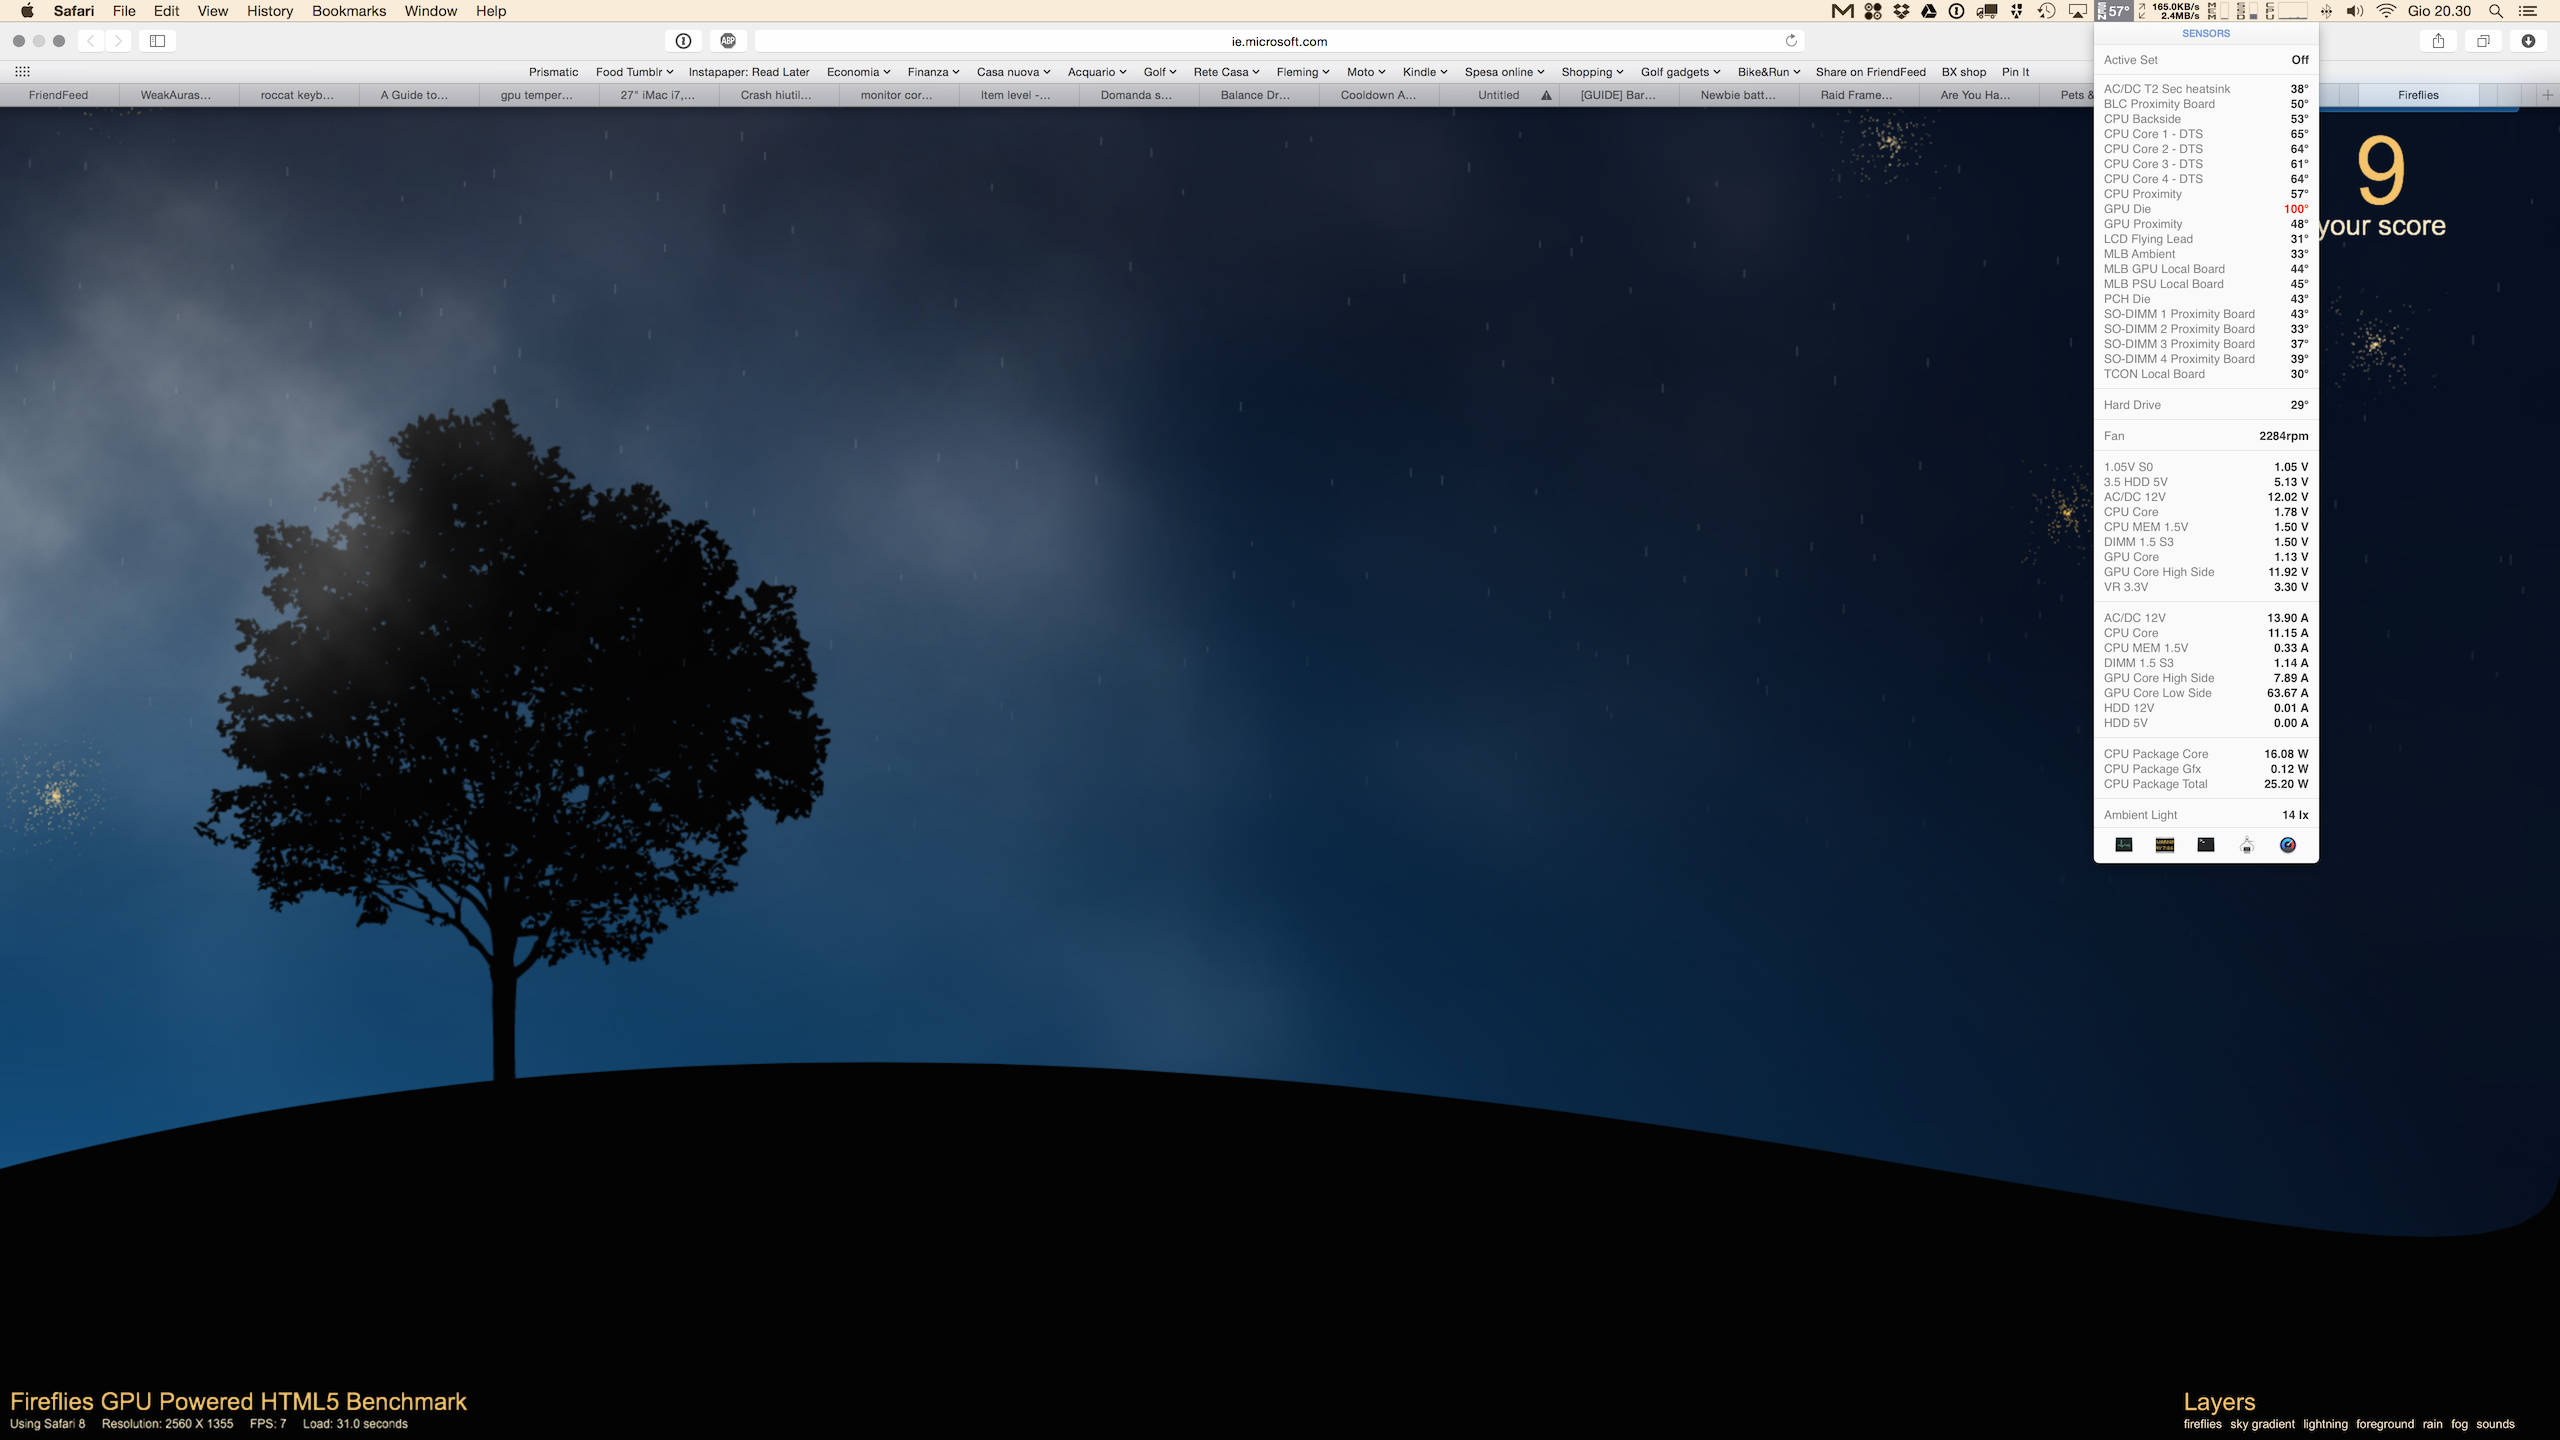
Task: Open the iStat gauge icon in panel footer
Action: click(x=2288, y=845)
